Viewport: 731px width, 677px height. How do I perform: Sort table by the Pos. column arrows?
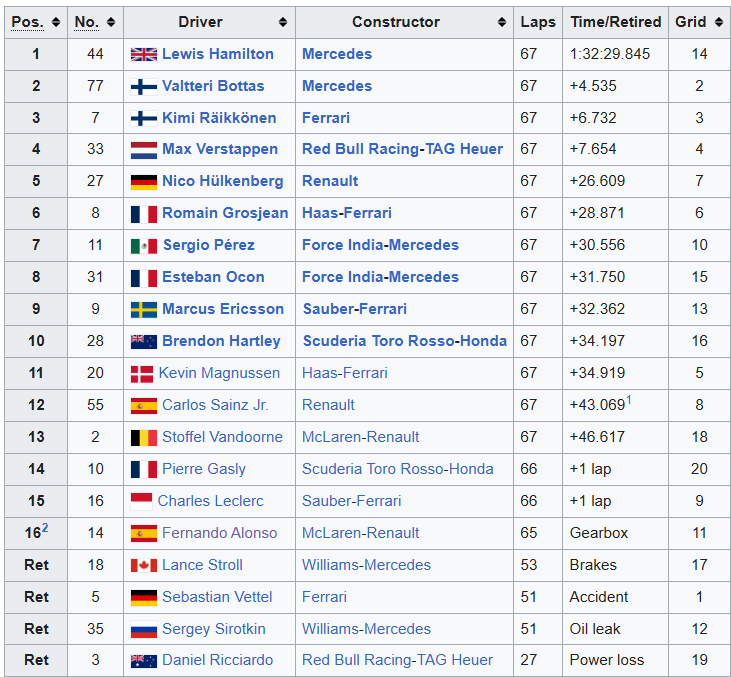tap(56, 22)
